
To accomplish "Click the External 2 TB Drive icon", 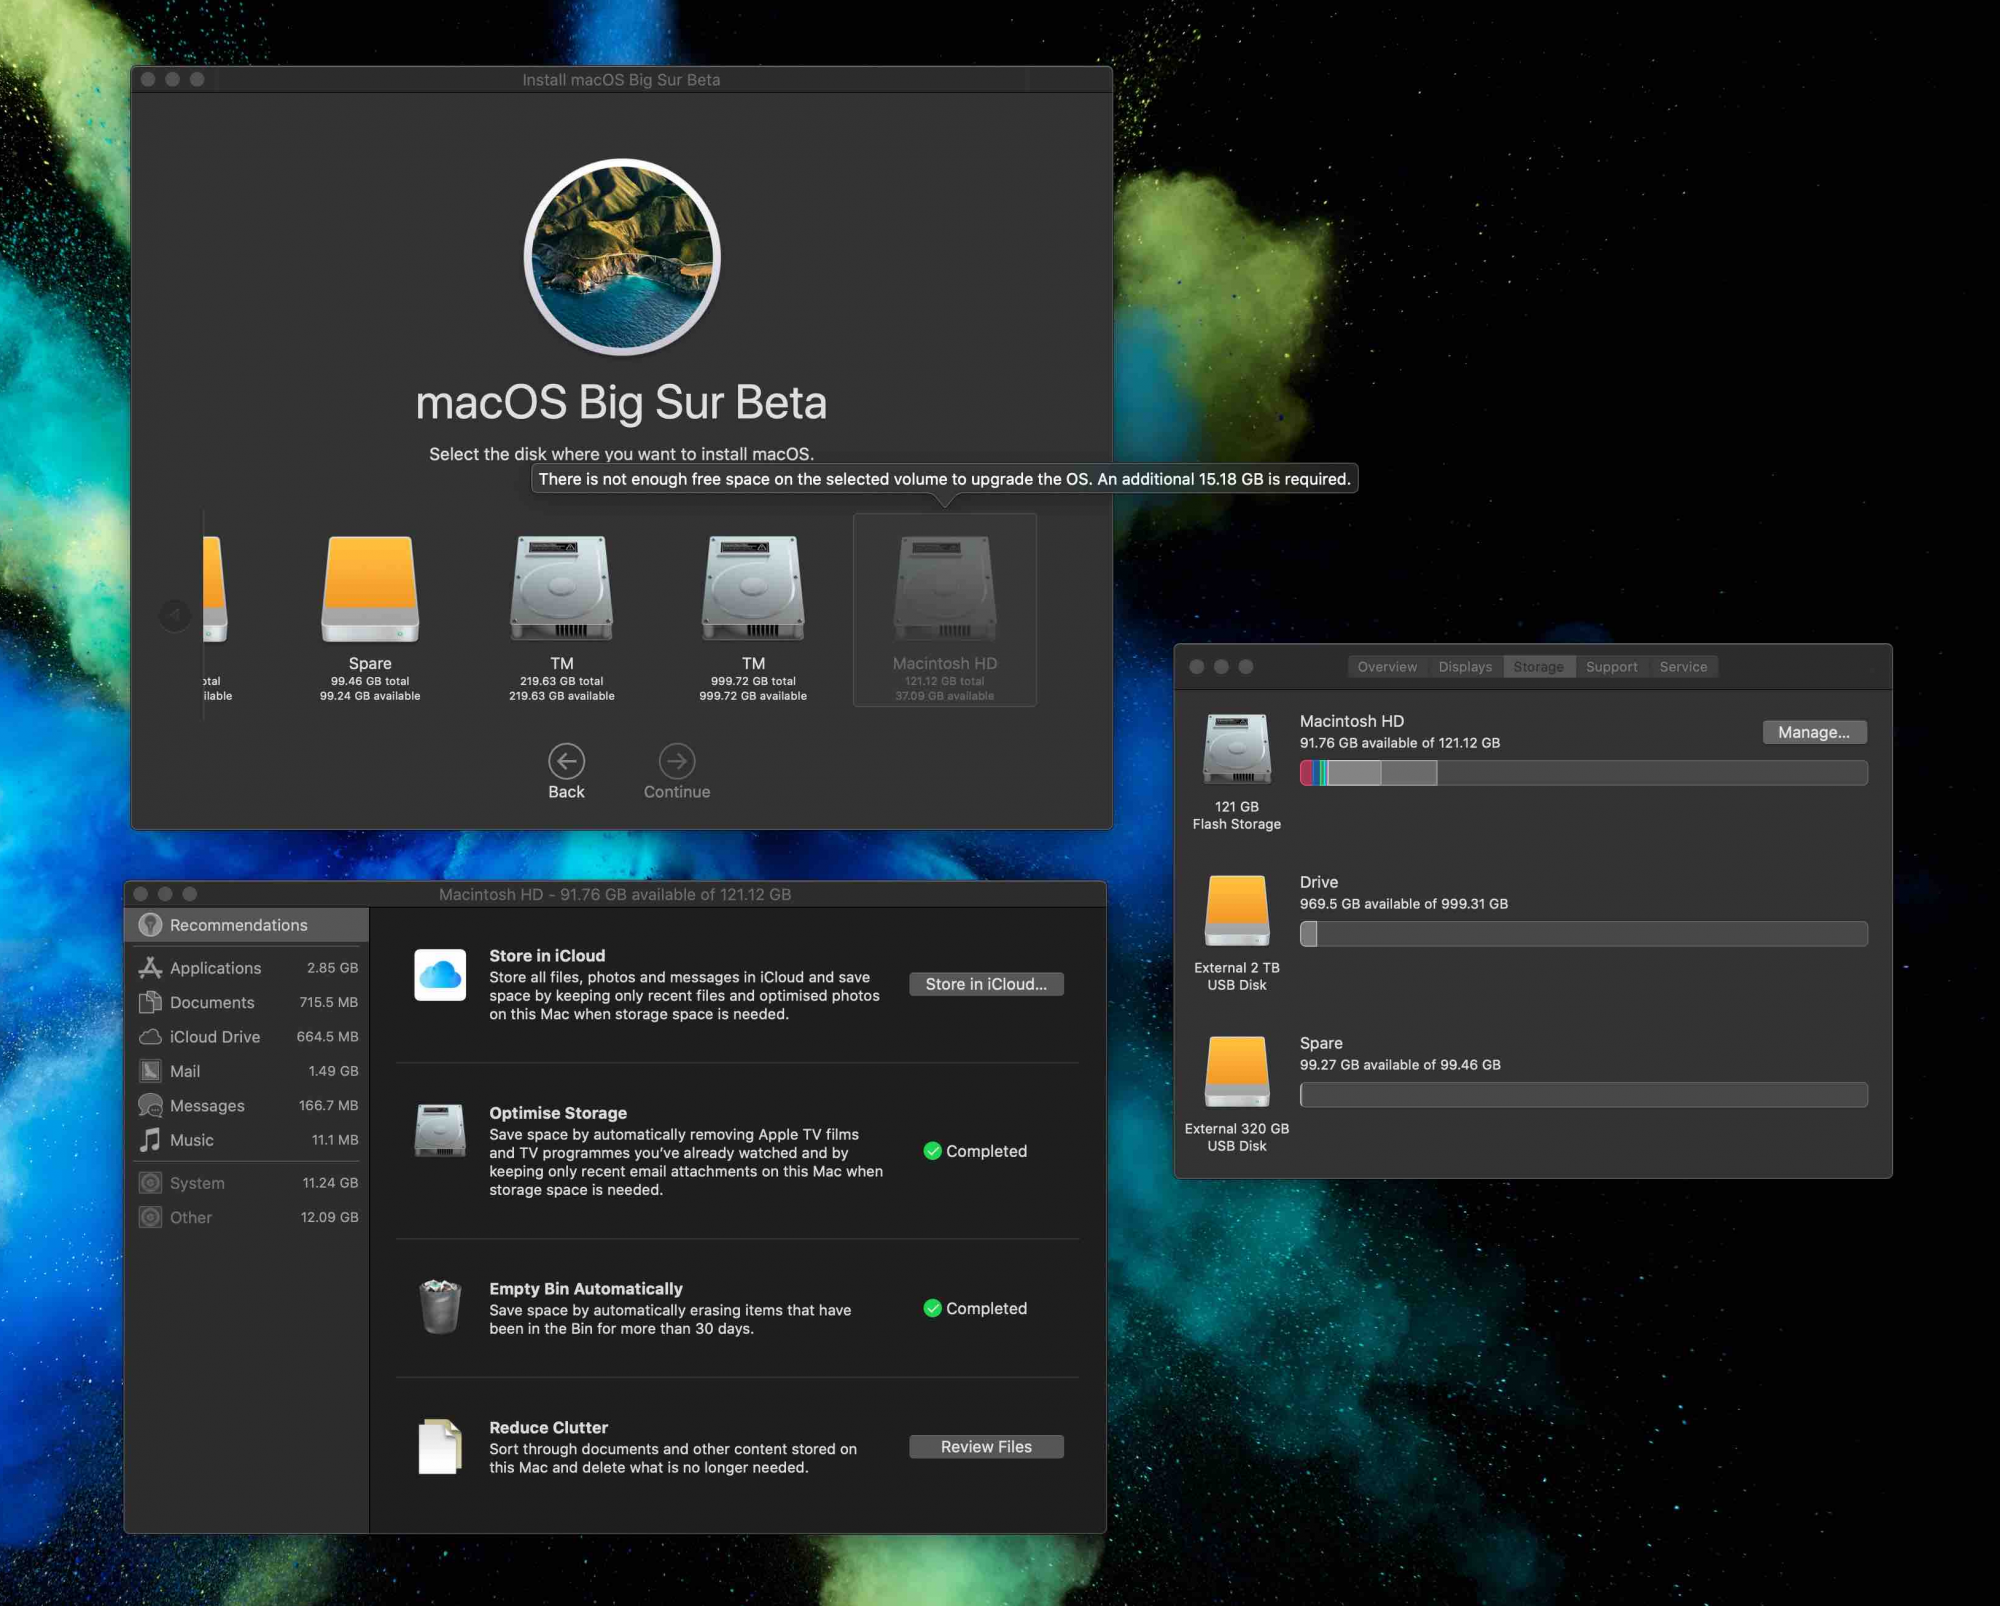I will click(1237, 910).
